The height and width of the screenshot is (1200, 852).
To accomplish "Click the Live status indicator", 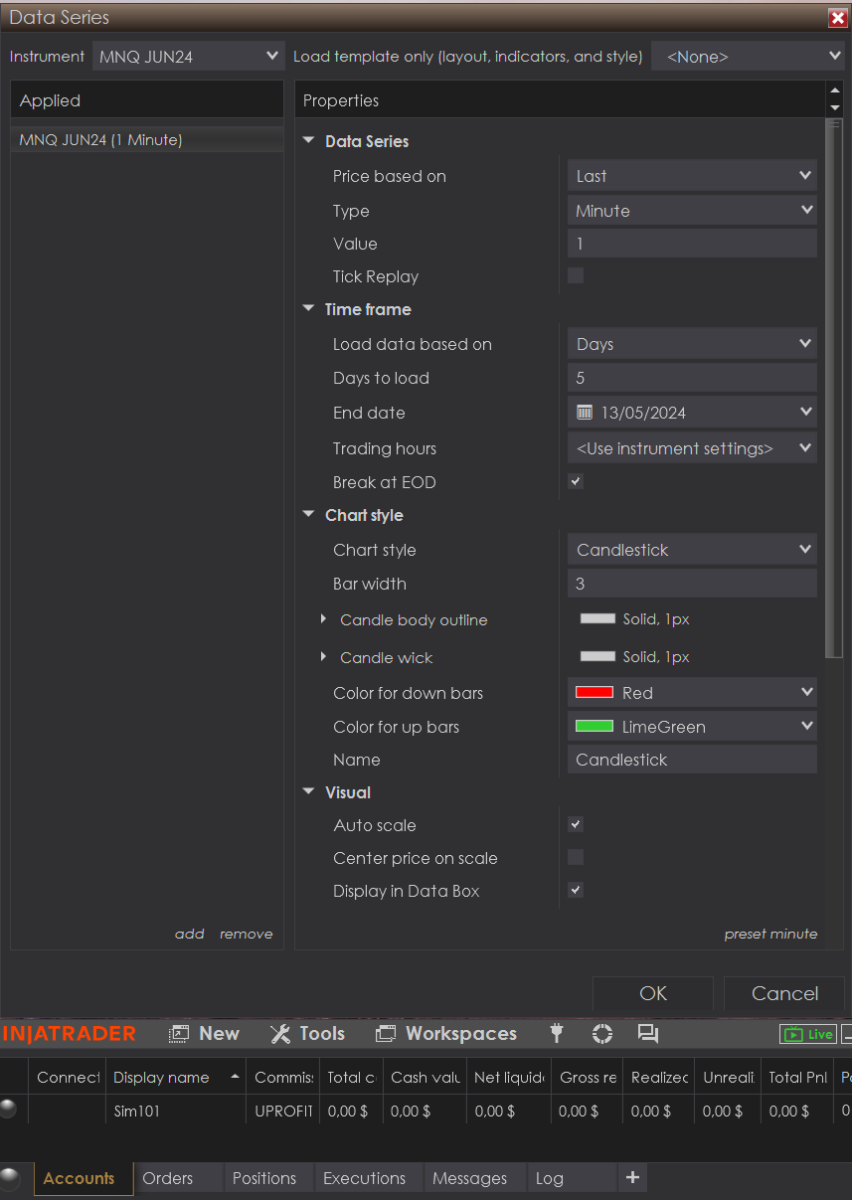I will [808, 1034].
